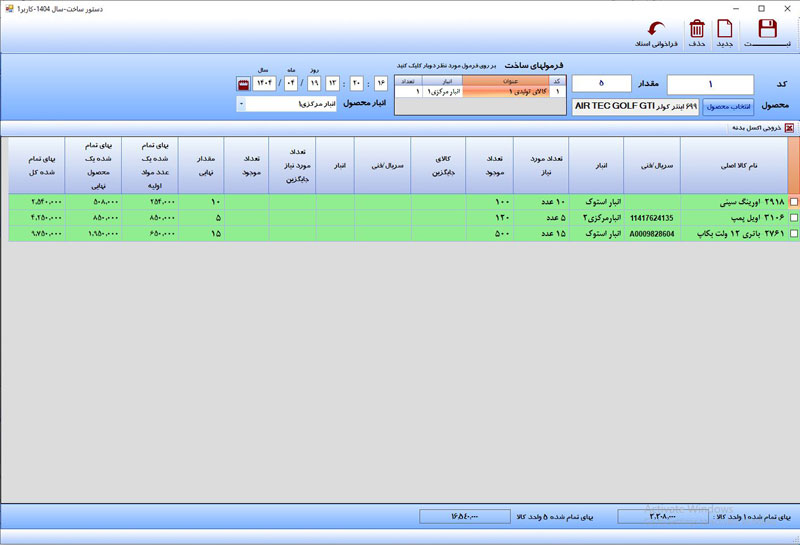
Task: Click the year field showing ۱۴۰۴
Action: [264, 83]
